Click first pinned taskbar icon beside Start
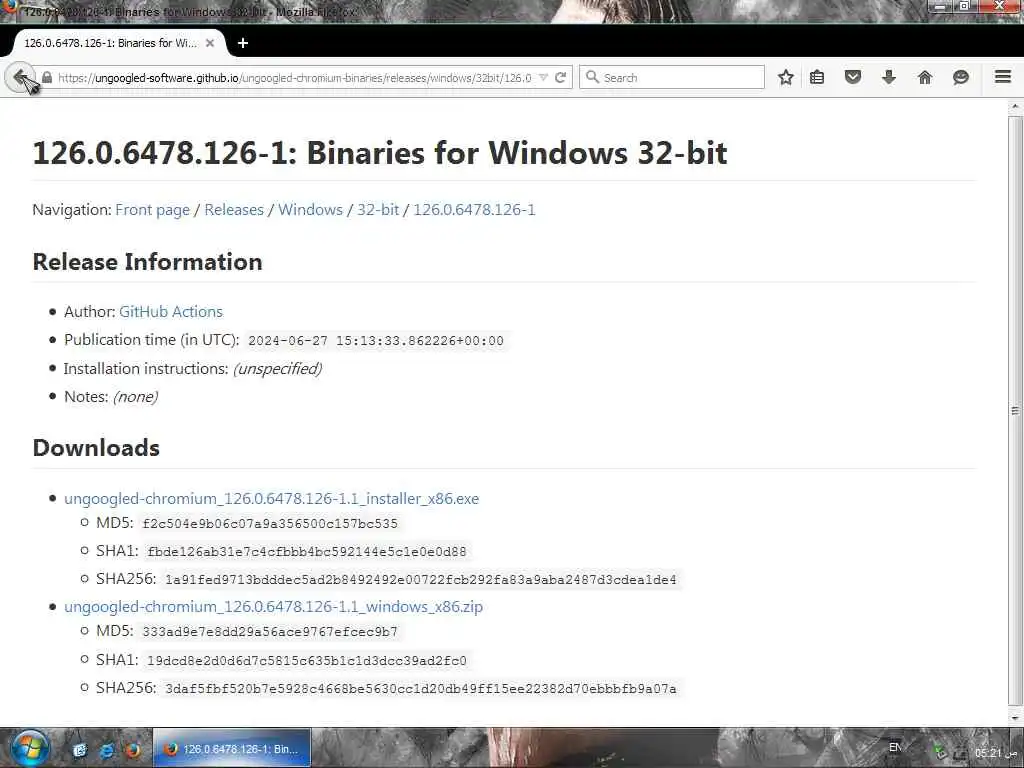Image resolution: width=1024 pixels, height=768 pixels. click(80, 750)
